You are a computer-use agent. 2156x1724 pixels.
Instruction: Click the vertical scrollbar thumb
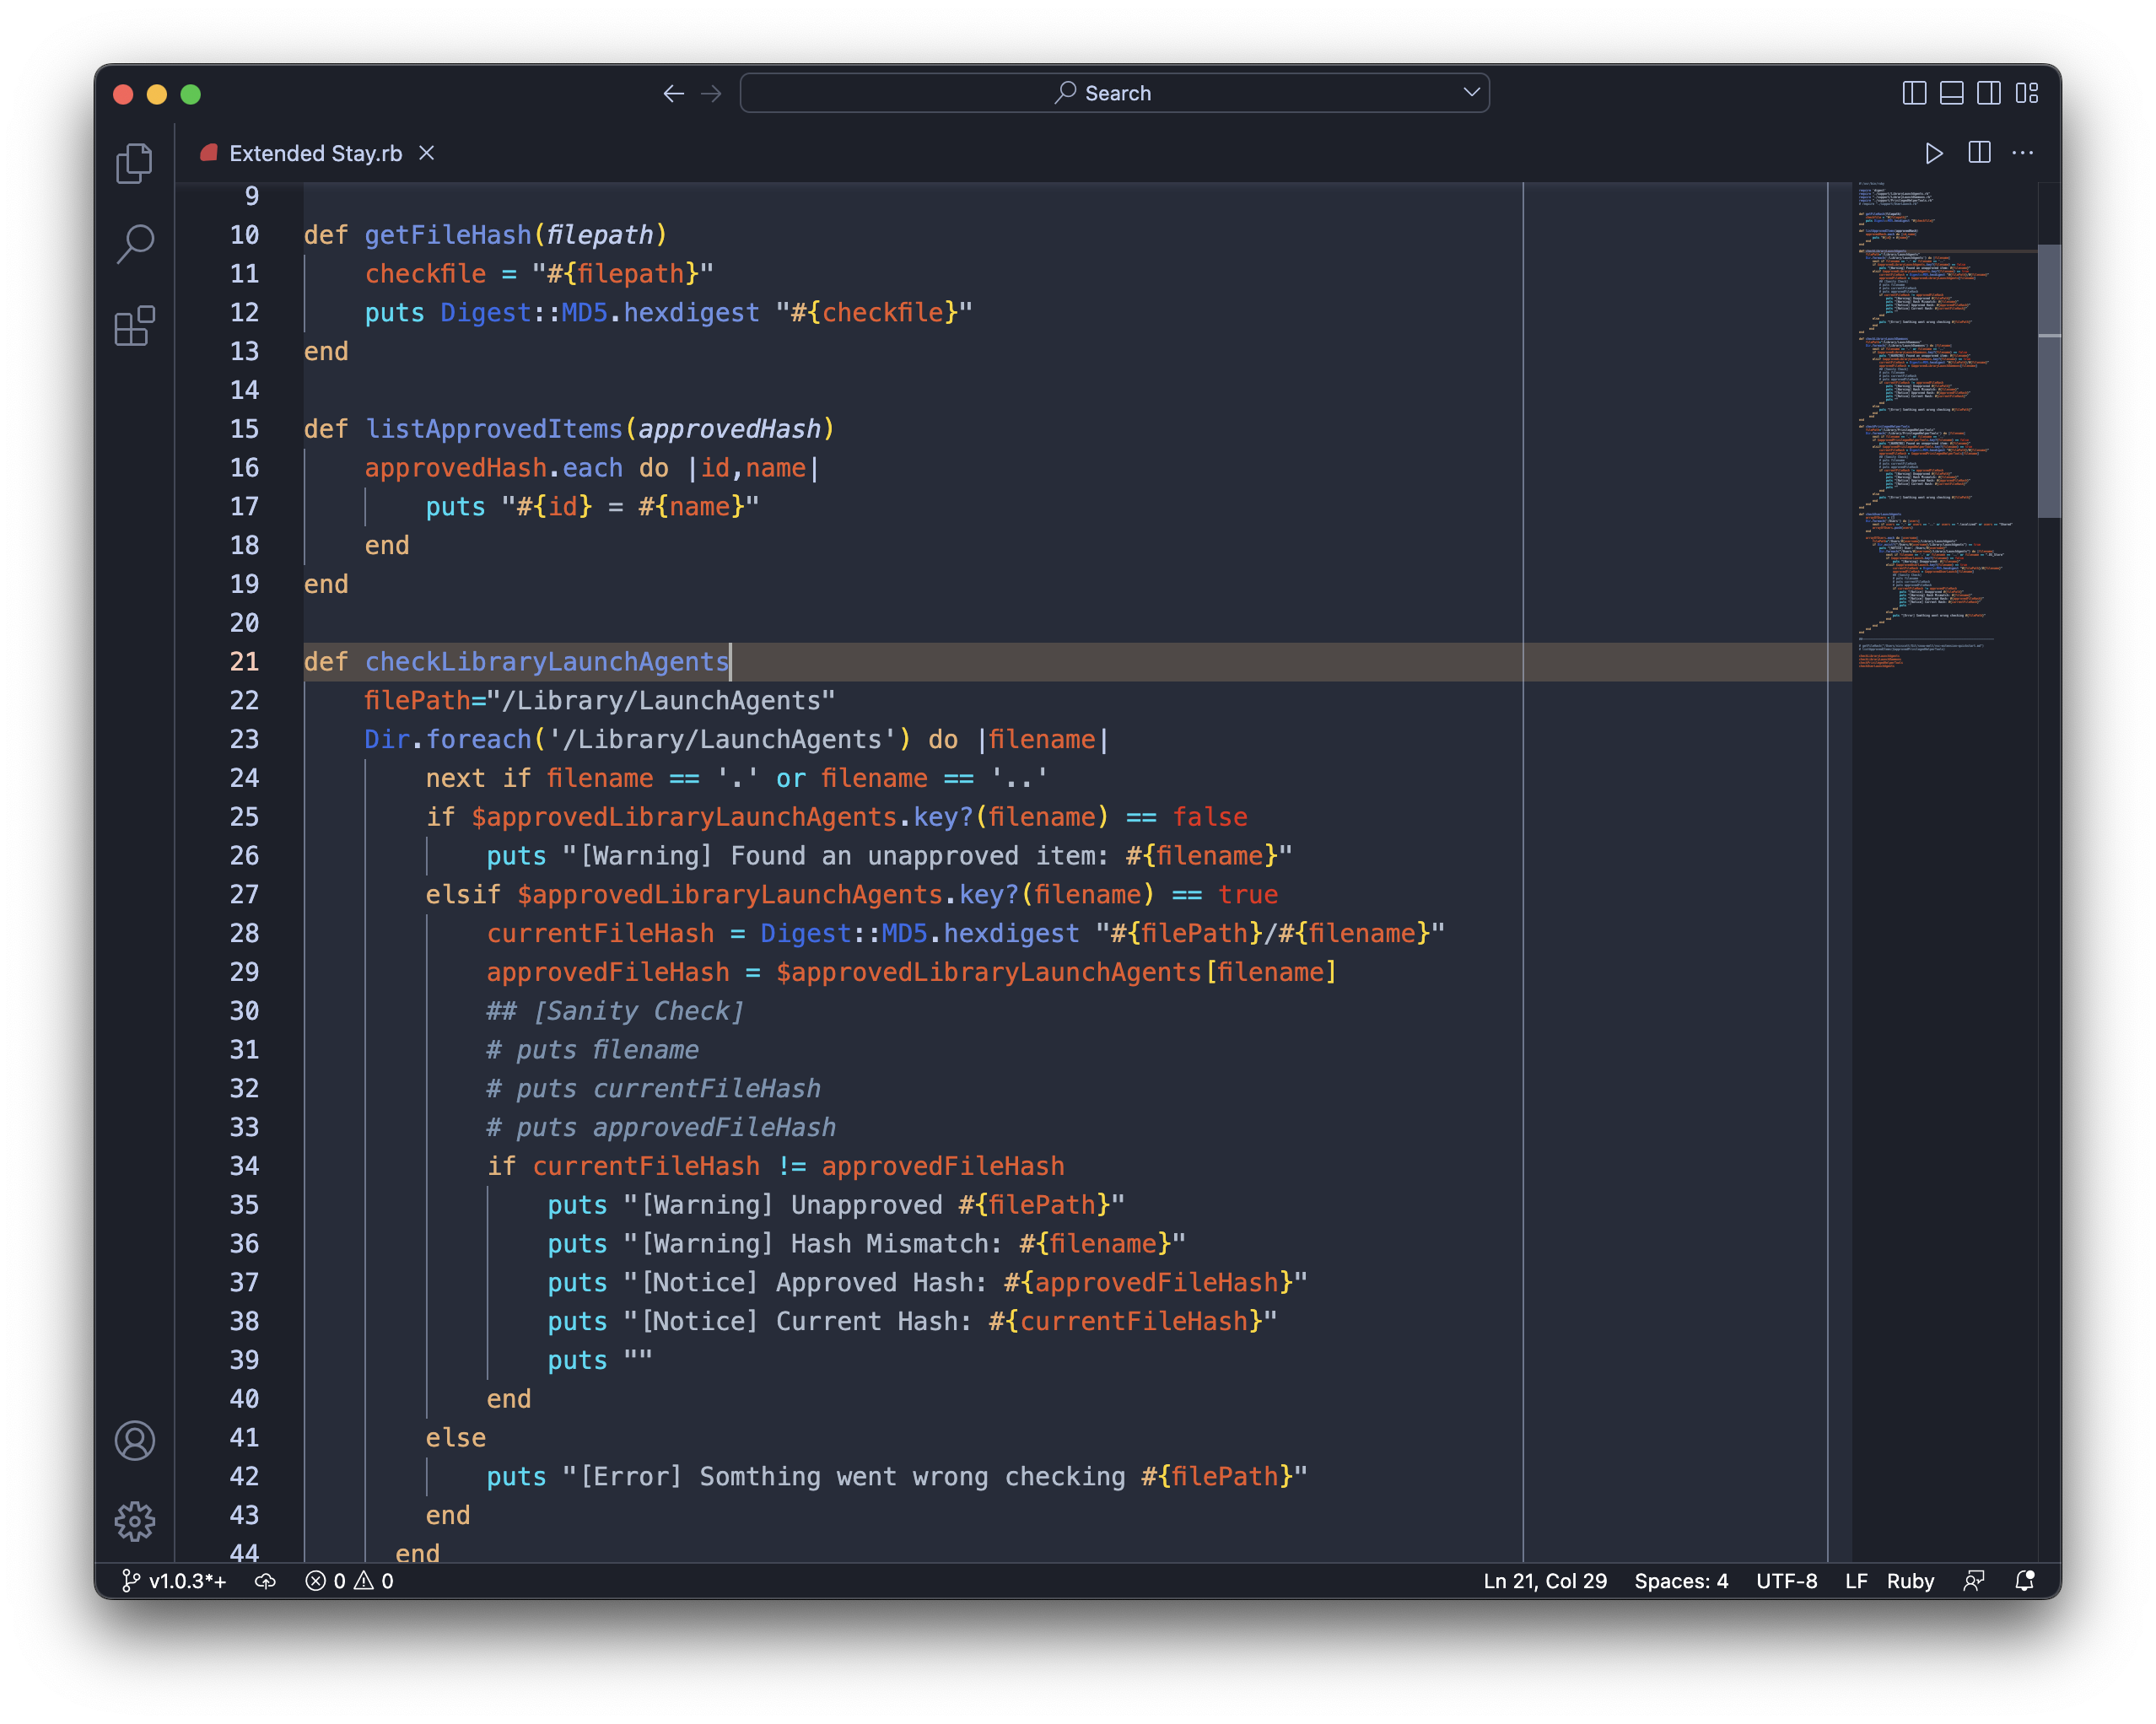pos(2048,380)
